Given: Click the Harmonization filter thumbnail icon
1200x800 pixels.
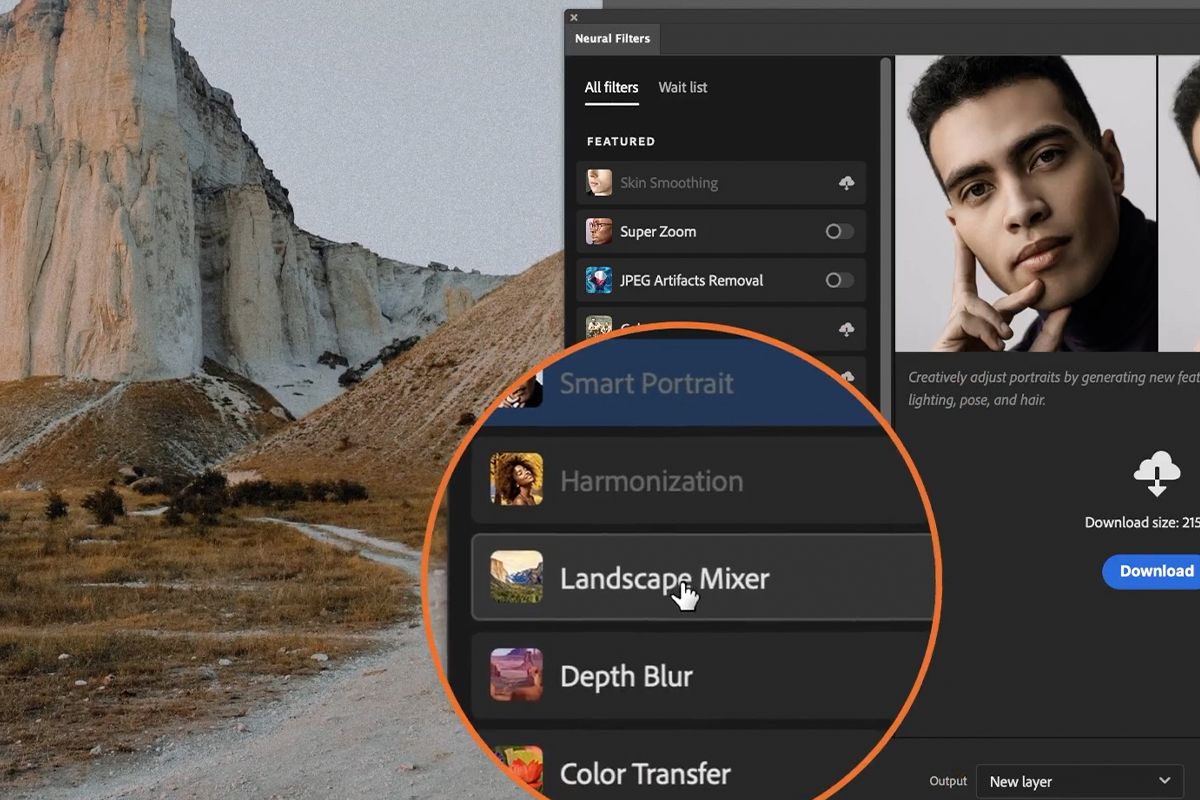Looking at the screenshot, I should (x=516, y=480).
